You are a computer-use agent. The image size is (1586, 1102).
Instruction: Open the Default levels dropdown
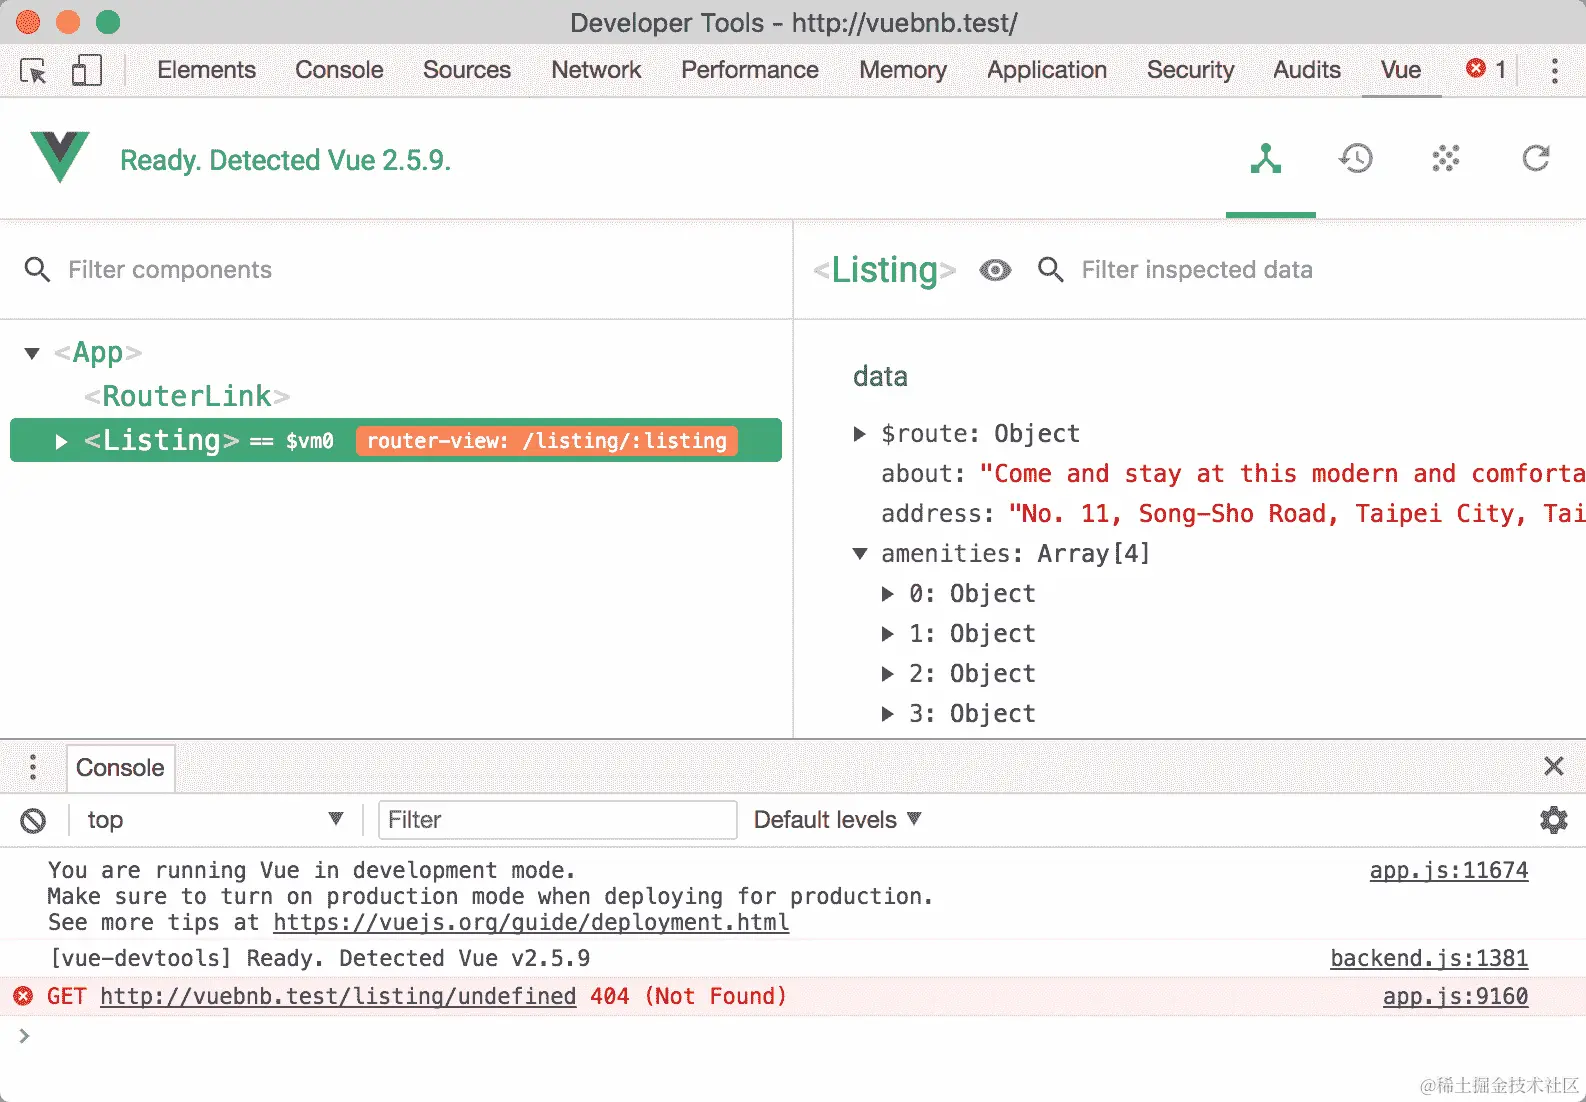[837, 820]
